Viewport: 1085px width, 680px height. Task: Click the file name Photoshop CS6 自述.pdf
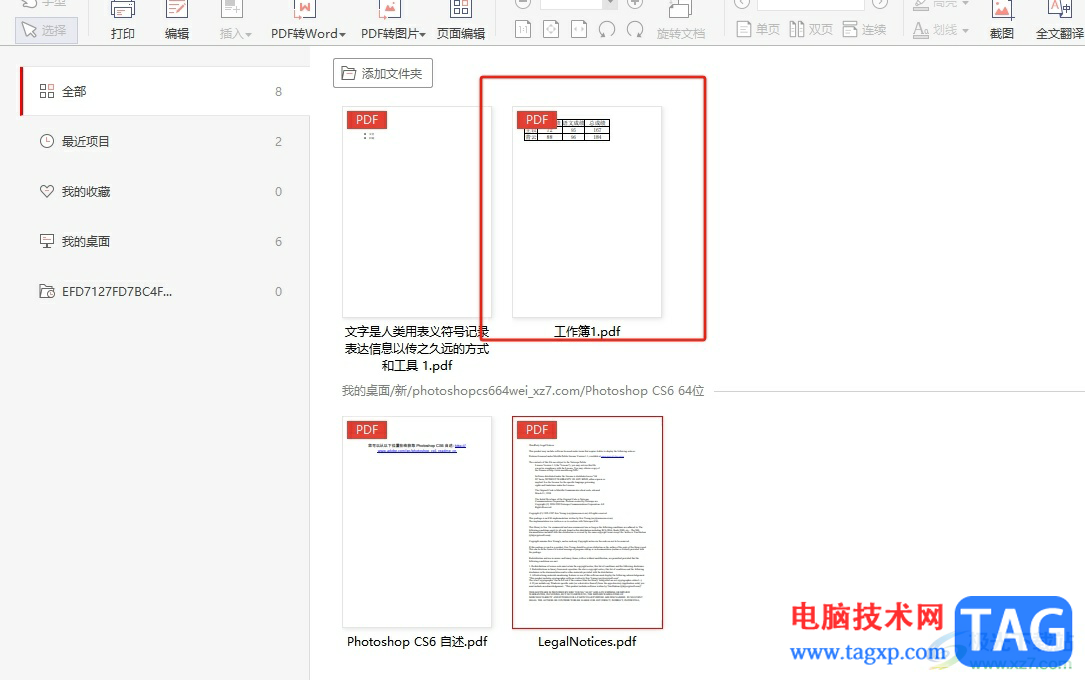coord(417,642)
